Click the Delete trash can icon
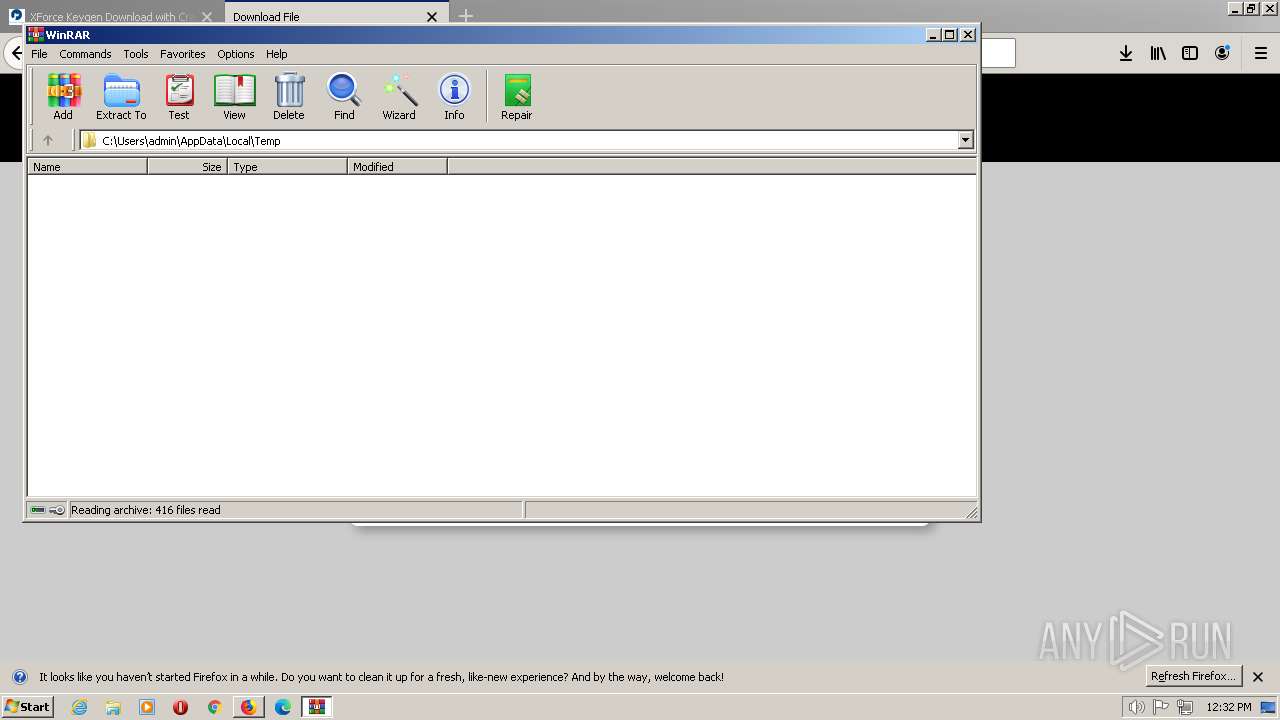This screenshot has height=720, width=1280. [289, 97]
